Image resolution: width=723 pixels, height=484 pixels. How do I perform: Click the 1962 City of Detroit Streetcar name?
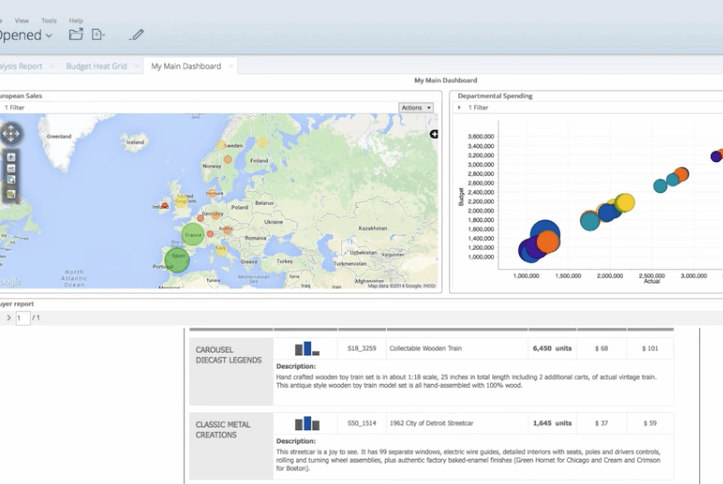click(432, 423)
